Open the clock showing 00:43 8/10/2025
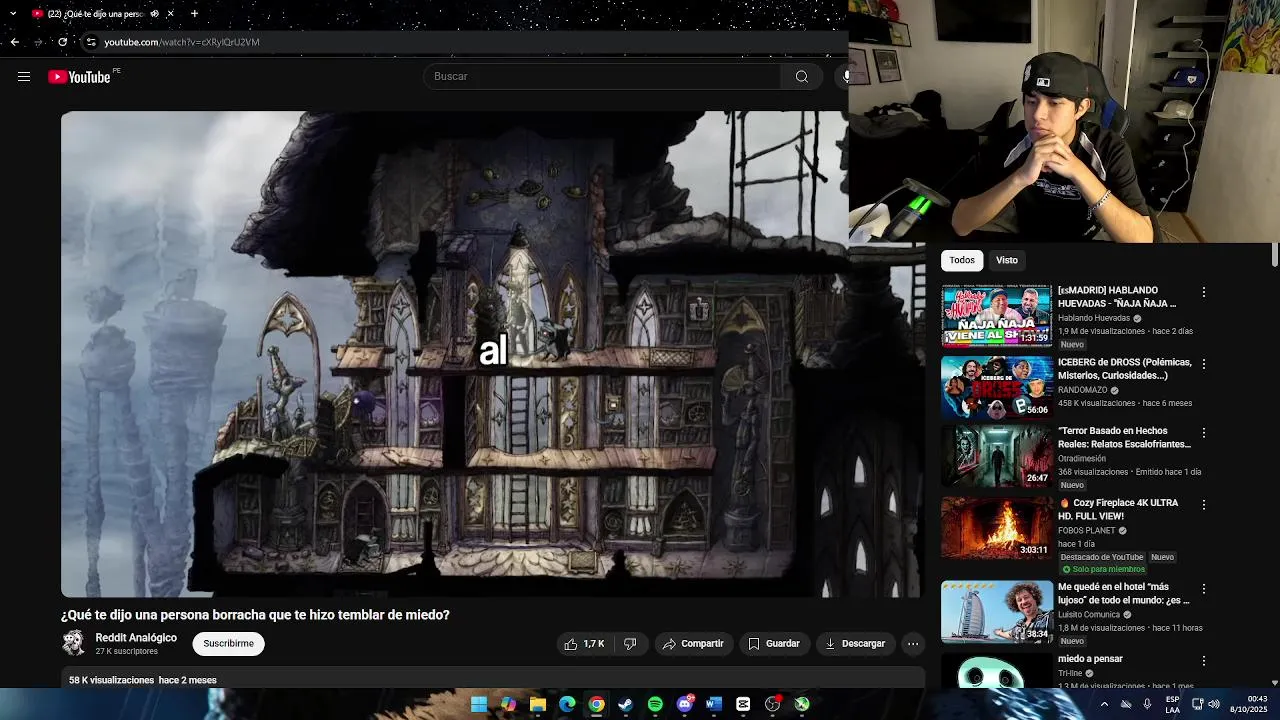The height and width of the screenshot is (720, 1280). point(1249,704)
